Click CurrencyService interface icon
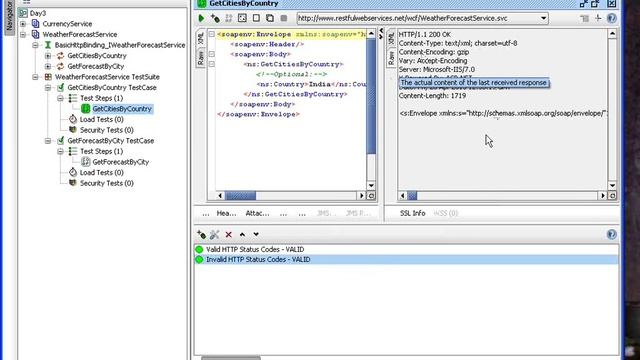Viewport: 640px width, 360px height. pos(36,24)
